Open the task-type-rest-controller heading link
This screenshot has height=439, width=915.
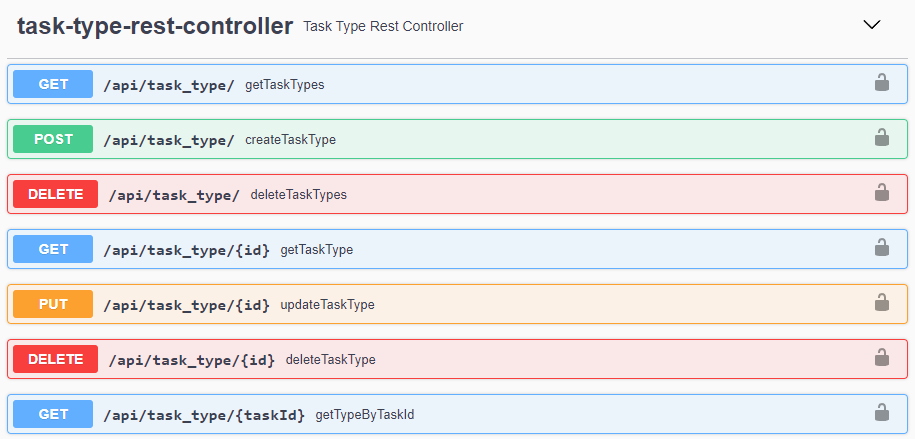[x=155, y=26]
